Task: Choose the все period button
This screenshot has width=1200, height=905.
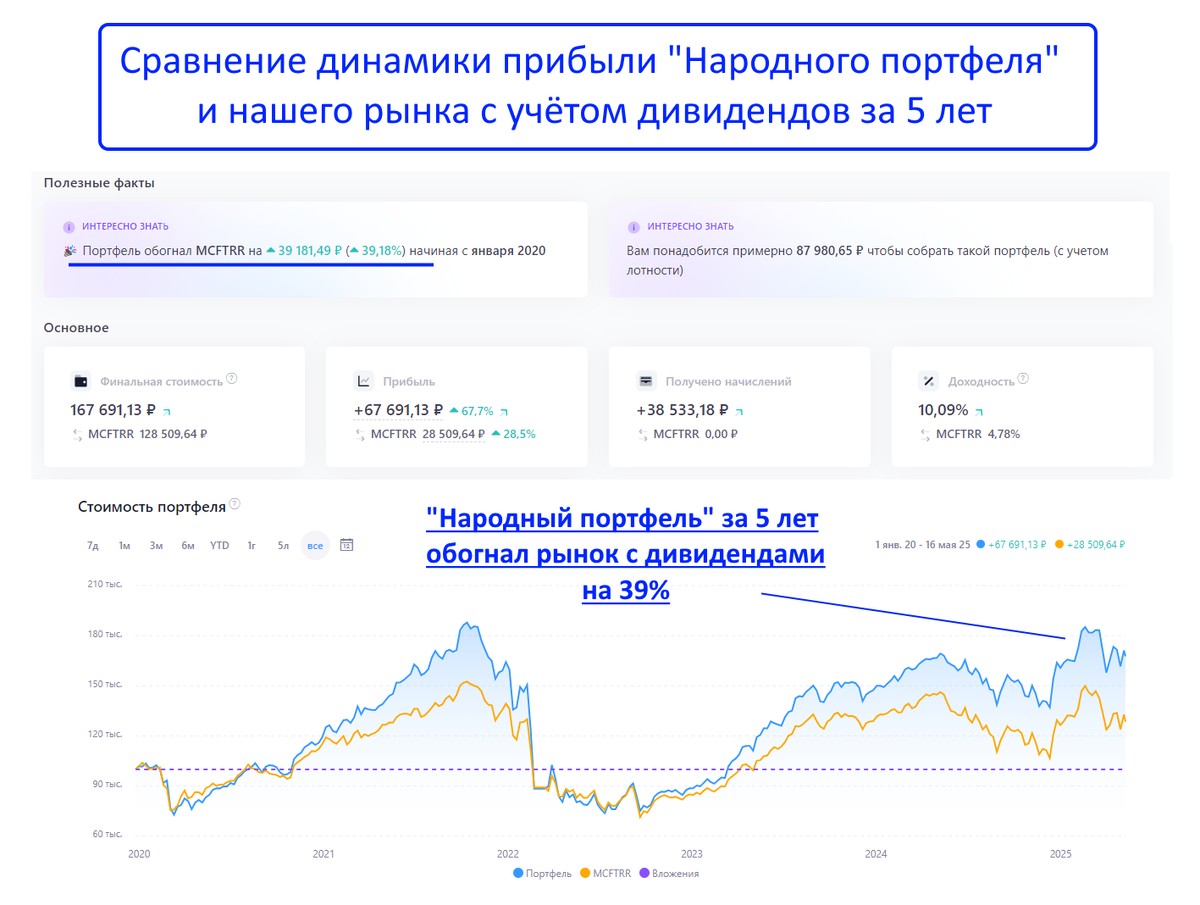Action: [x=315, y=545]
